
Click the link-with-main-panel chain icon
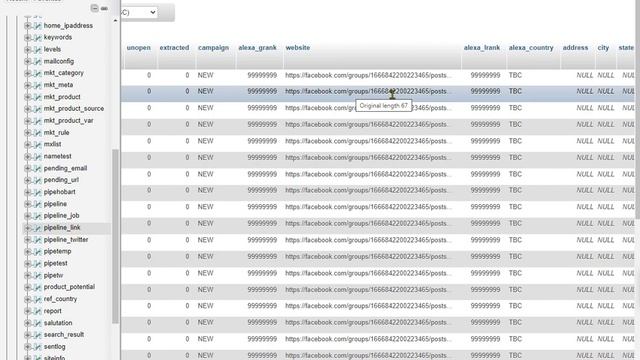click(x=104, y=8)
